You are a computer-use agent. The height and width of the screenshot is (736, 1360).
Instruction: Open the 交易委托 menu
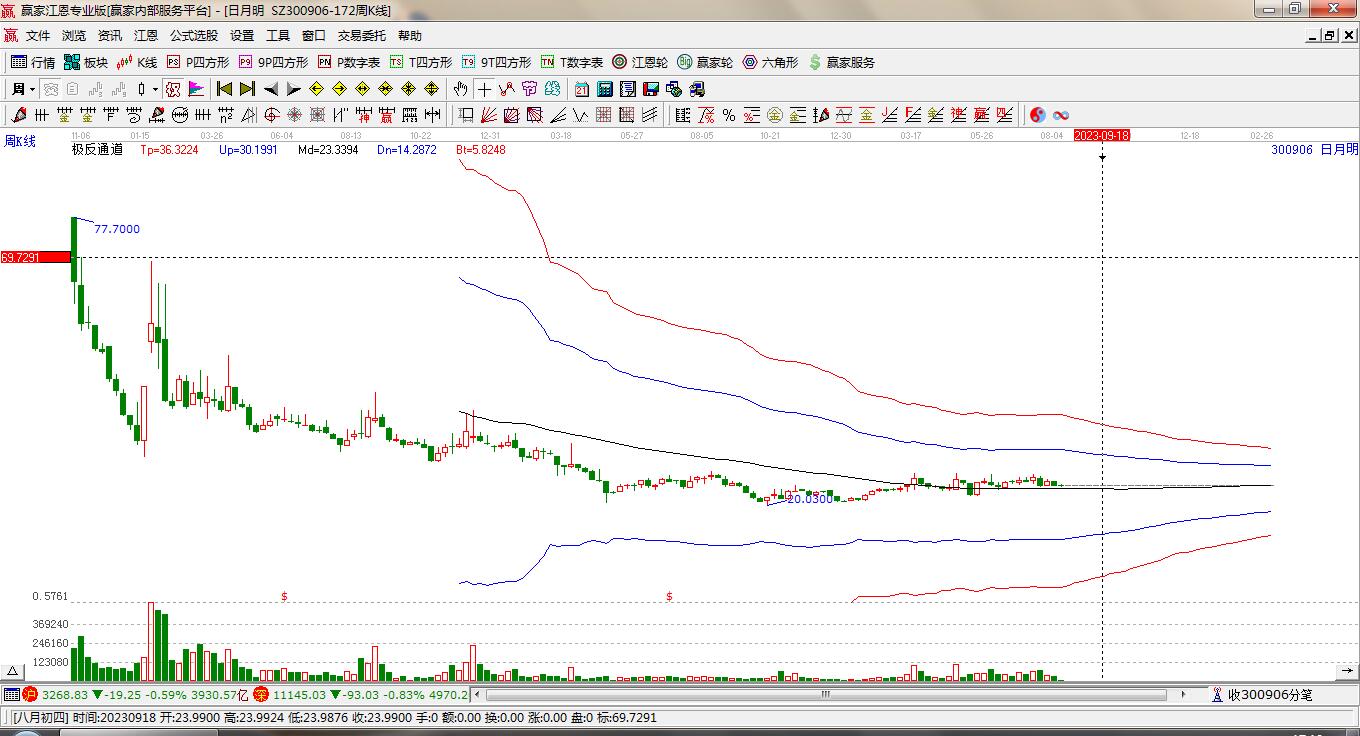[361, 36]
